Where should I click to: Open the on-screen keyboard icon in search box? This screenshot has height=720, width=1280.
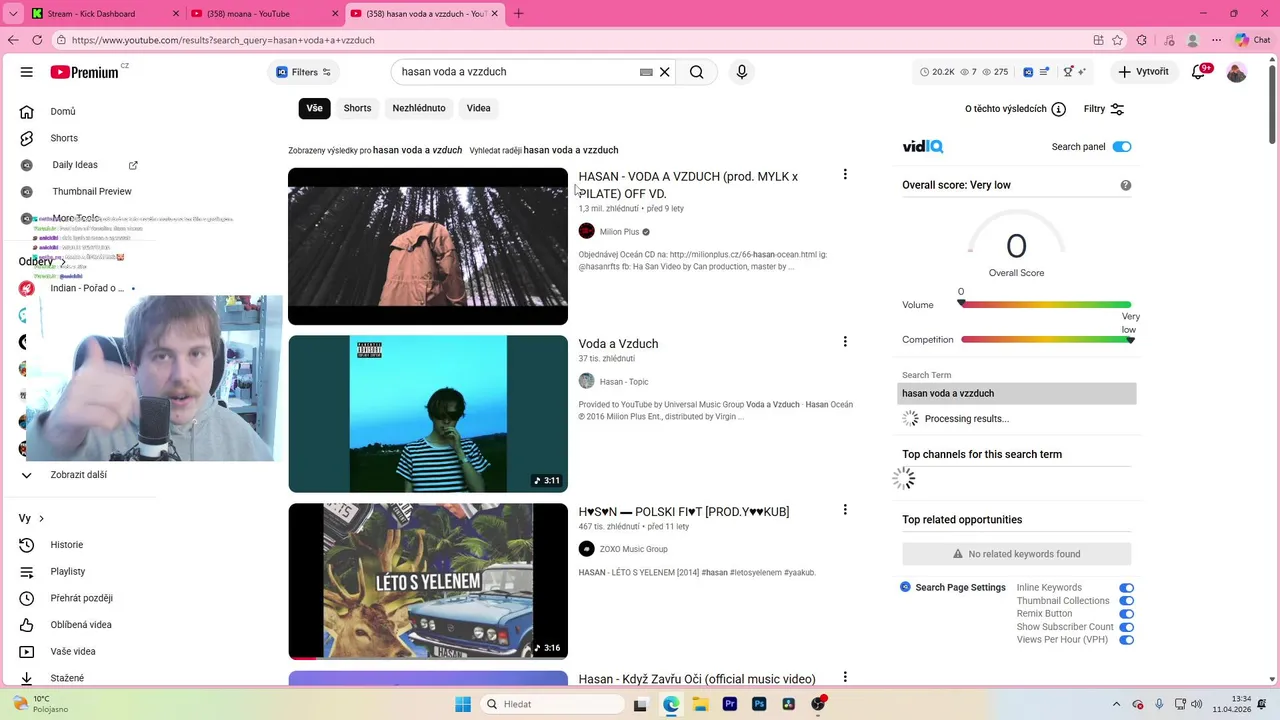point(646,72)
